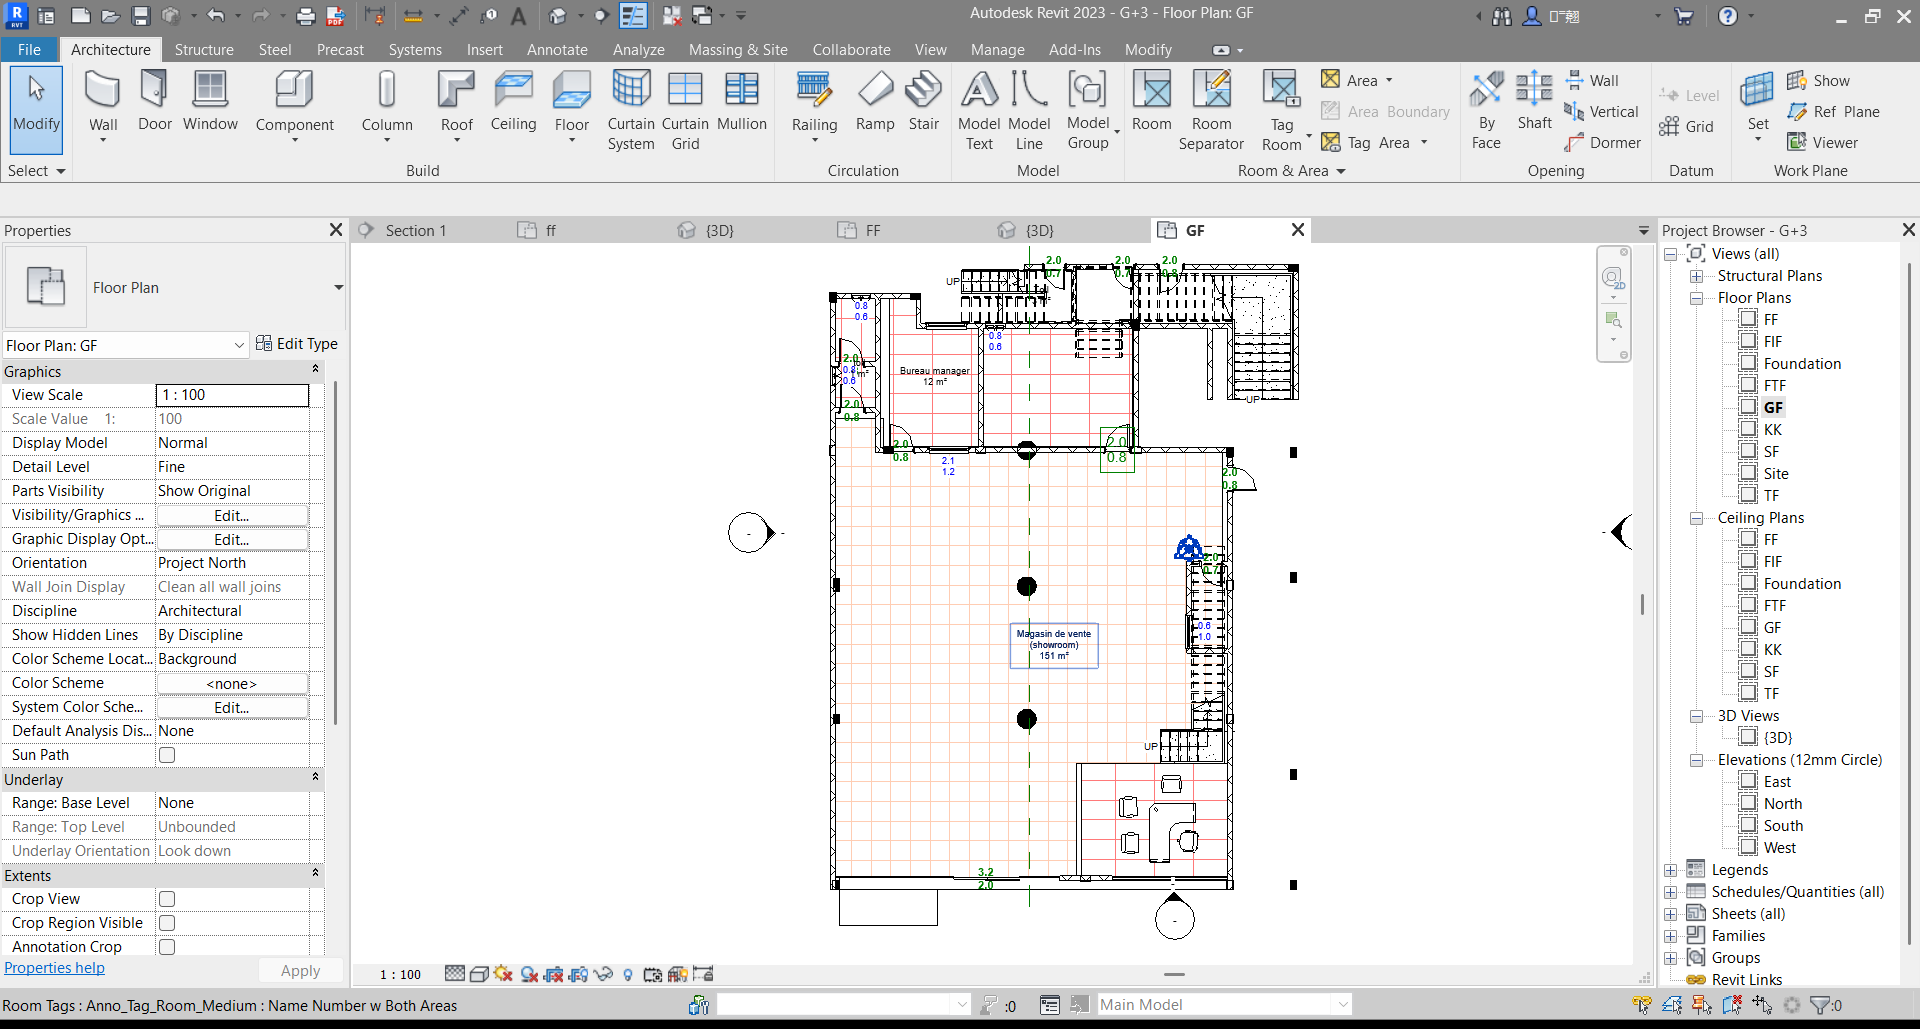The width and height of the screenshot is (1920, 1029).
Task: Select the Room Separator tool
Action: point(1211,111)
